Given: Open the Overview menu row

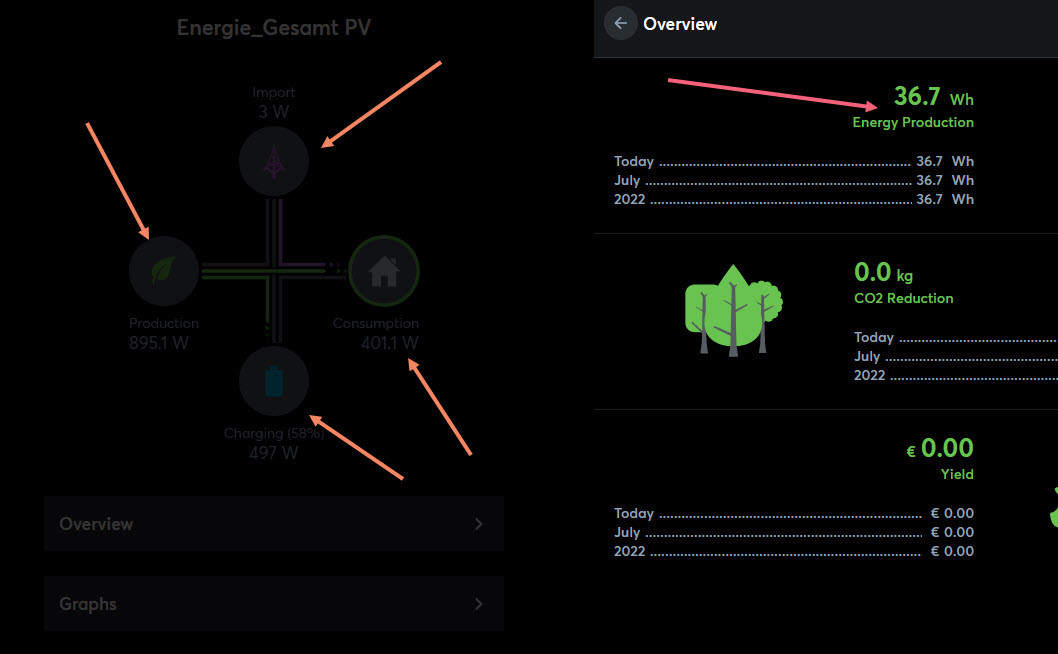Looking at the screenshot, I should pos(273,524).
